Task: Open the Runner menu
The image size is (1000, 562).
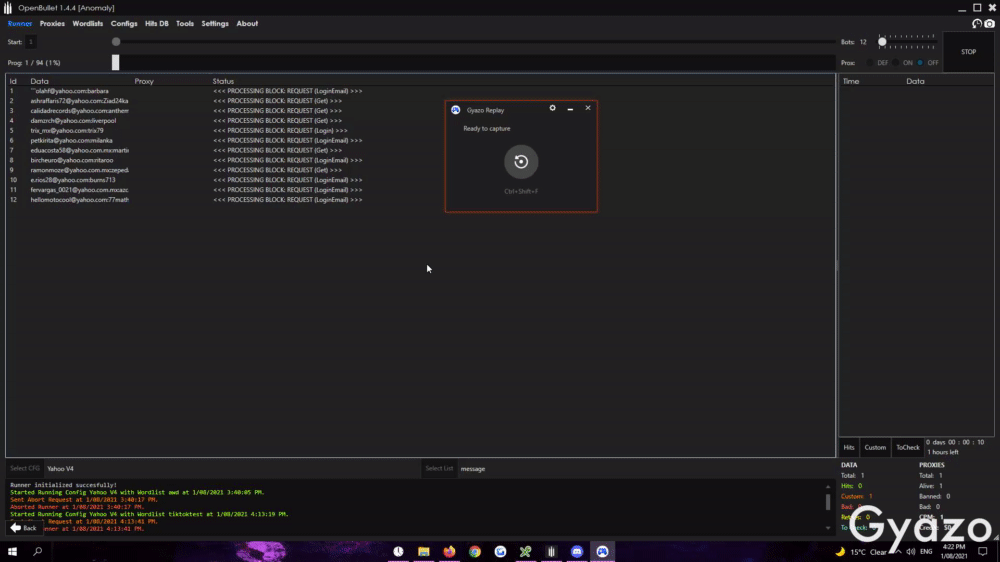Action: click(20, 24)
